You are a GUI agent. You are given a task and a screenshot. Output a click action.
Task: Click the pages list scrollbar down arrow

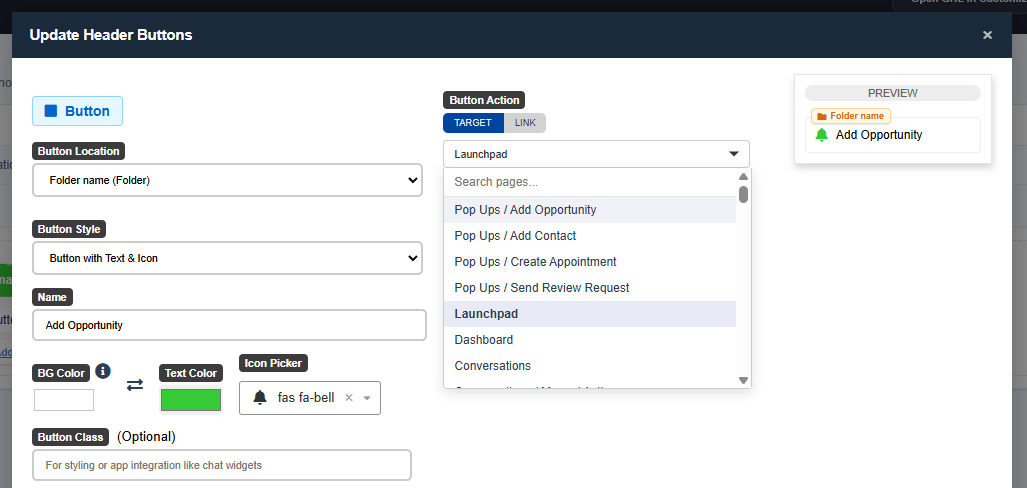pos(743,381)
